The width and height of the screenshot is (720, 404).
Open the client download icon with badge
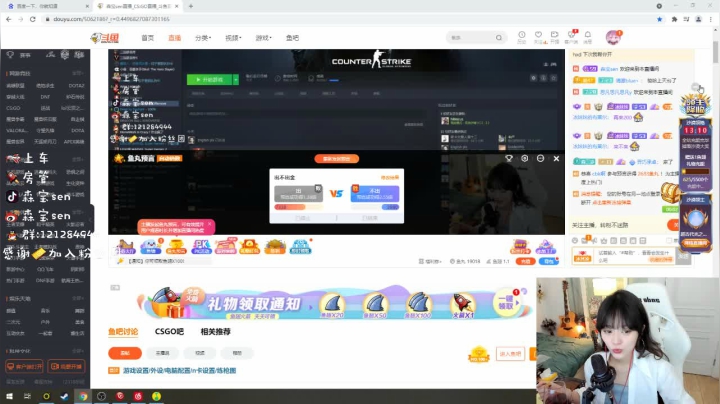[x=571, y=37]
